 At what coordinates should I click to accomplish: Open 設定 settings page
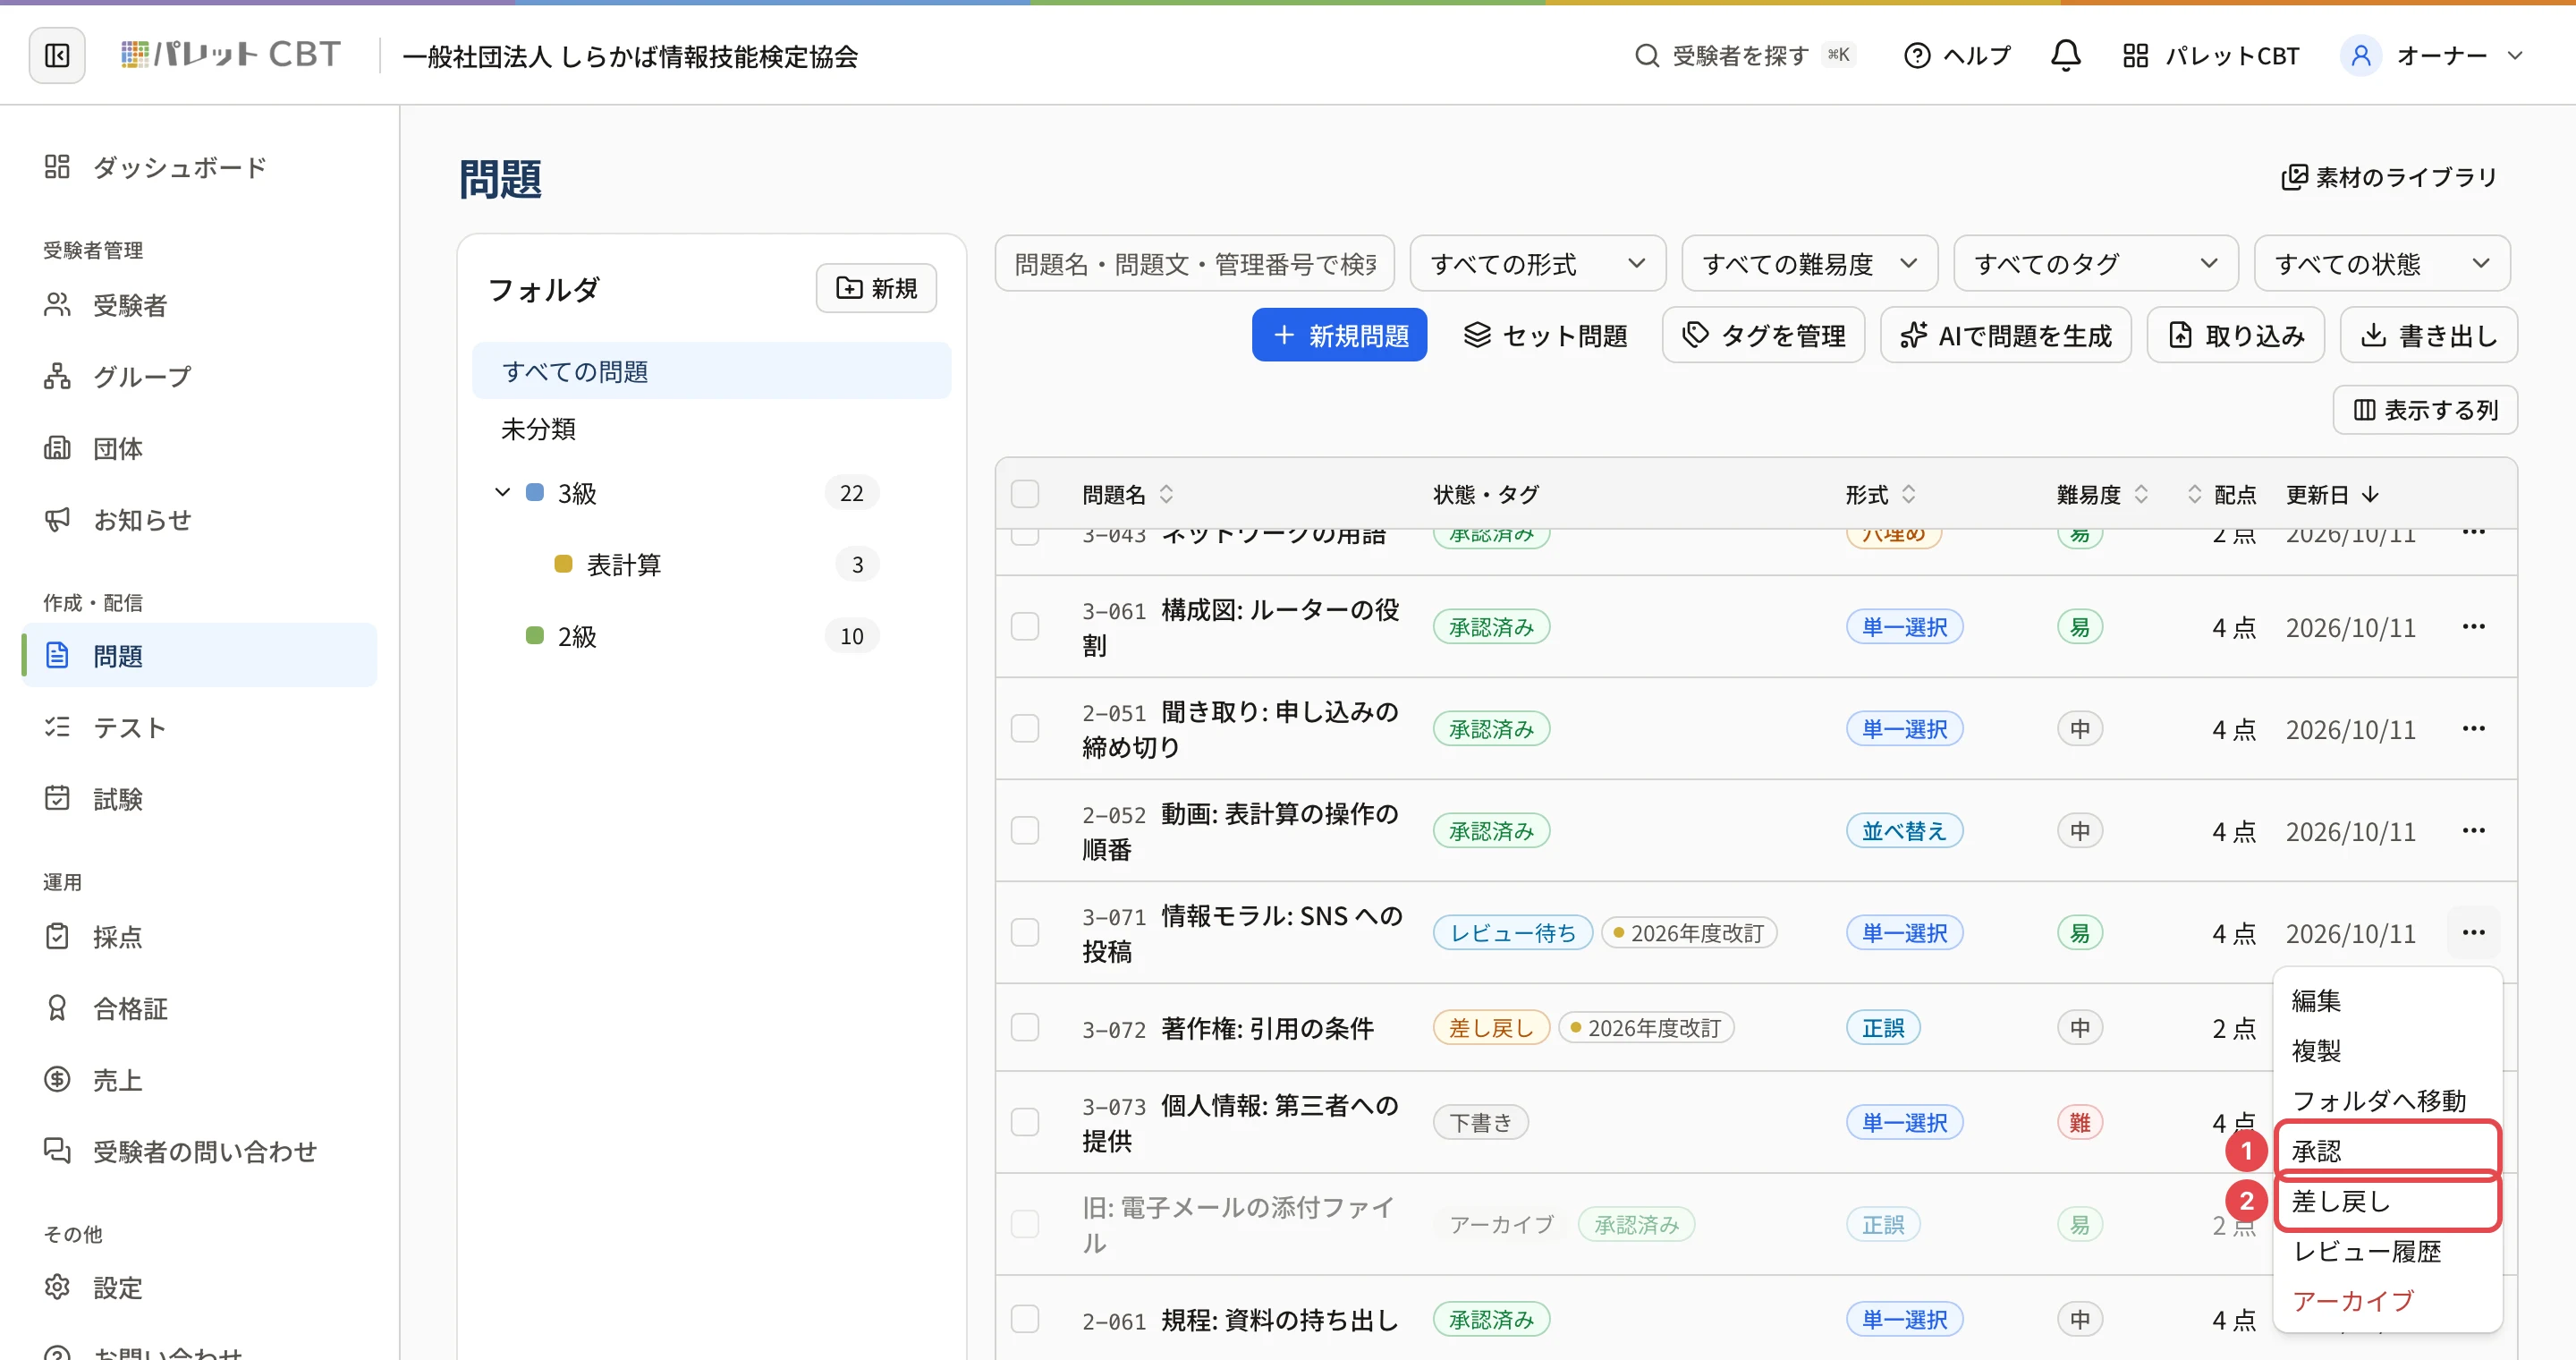(x=200, y=1287)
